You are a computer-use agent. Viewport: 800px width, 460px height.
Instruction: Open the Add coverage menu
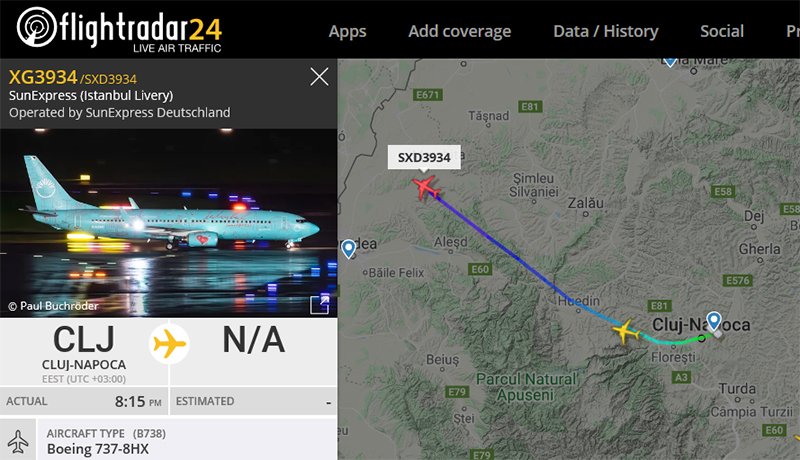pos(460,31)
